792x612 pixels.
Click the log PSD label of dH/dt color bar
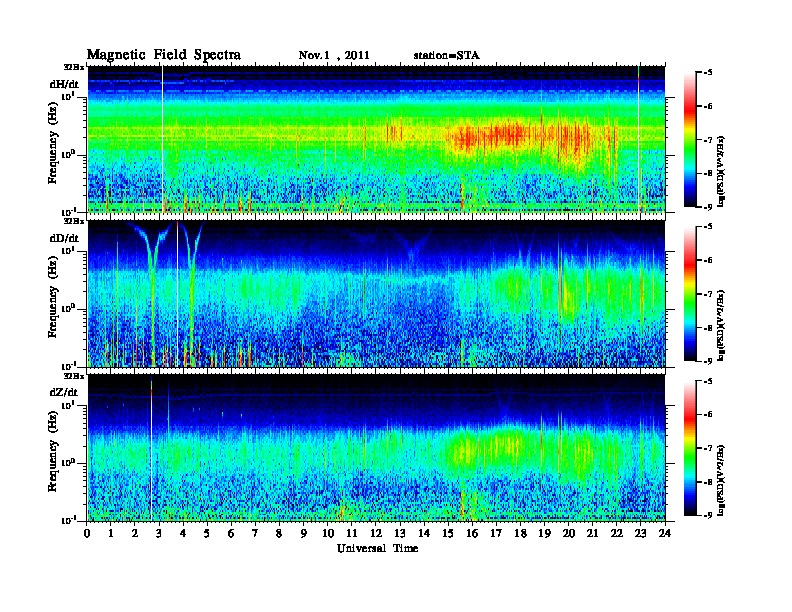click(721, 172)
